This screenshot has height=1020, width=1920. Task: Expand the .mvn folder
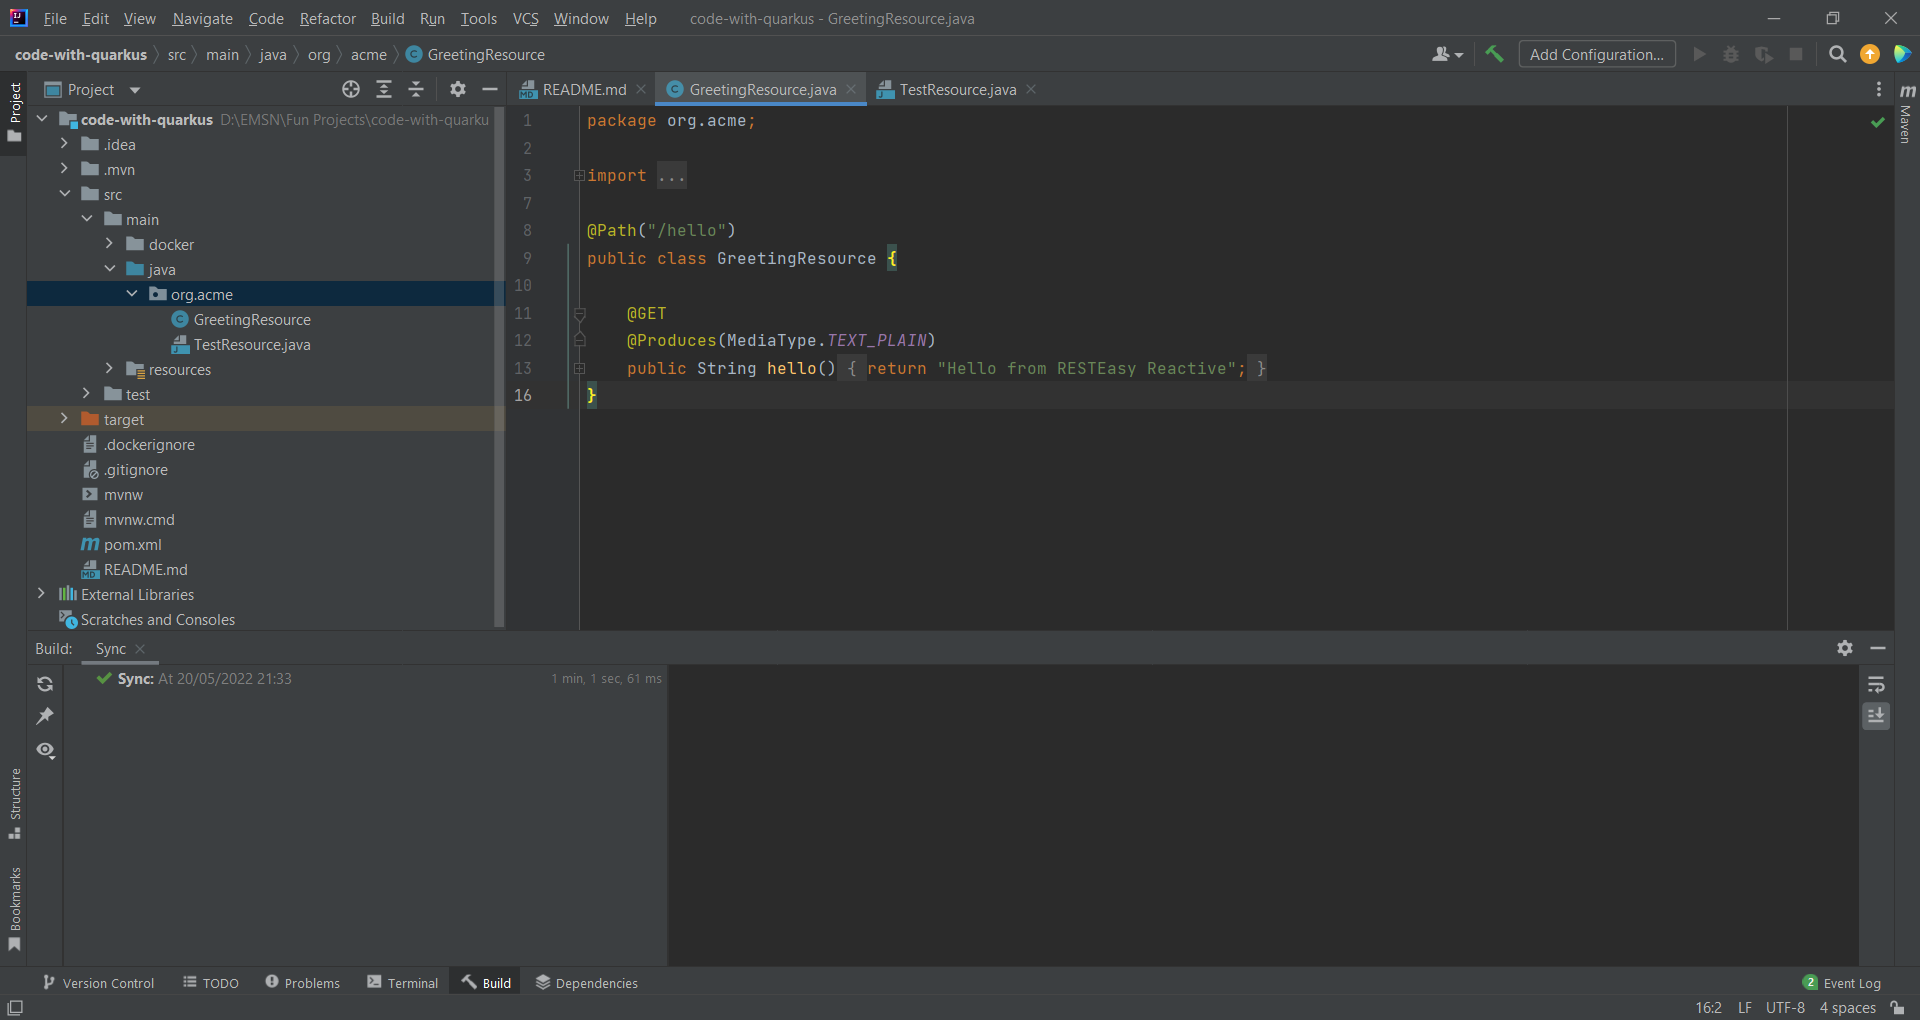(64, 169)
